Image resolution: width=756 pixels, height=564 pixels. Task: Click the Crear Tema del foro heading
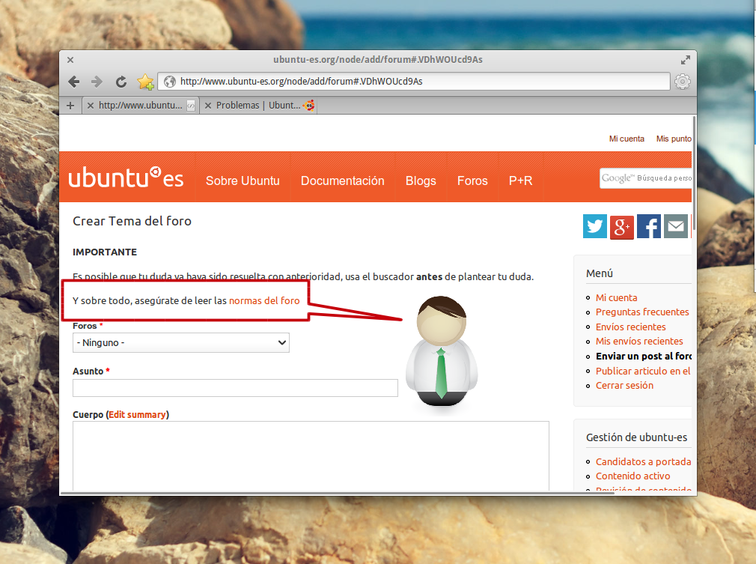[x=132, y=221]
